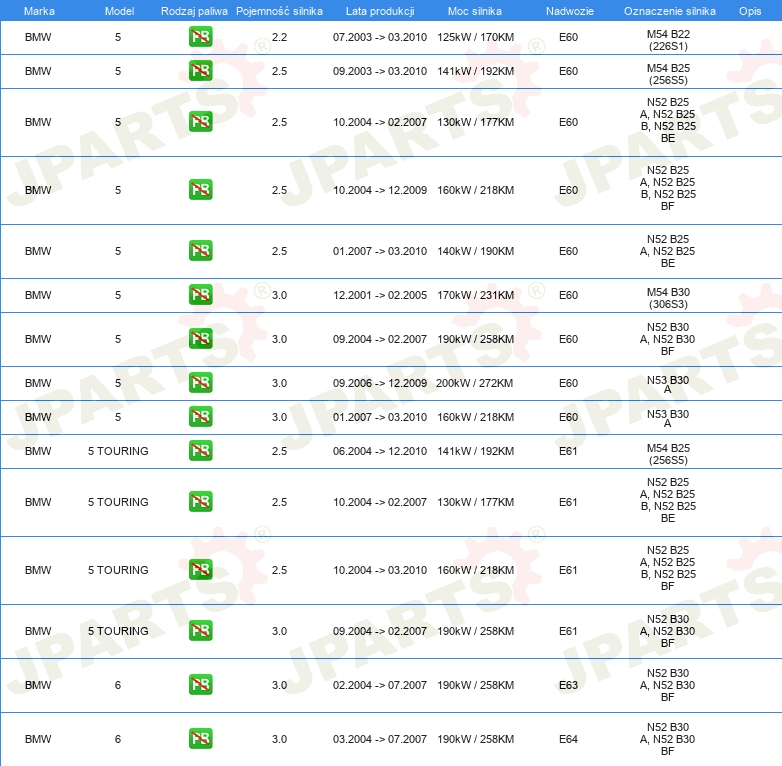This screenshot has height=766, width=782.
Task: Select the 12.2001 -> 02.2005 date cell
Action: tap(380, 295)
